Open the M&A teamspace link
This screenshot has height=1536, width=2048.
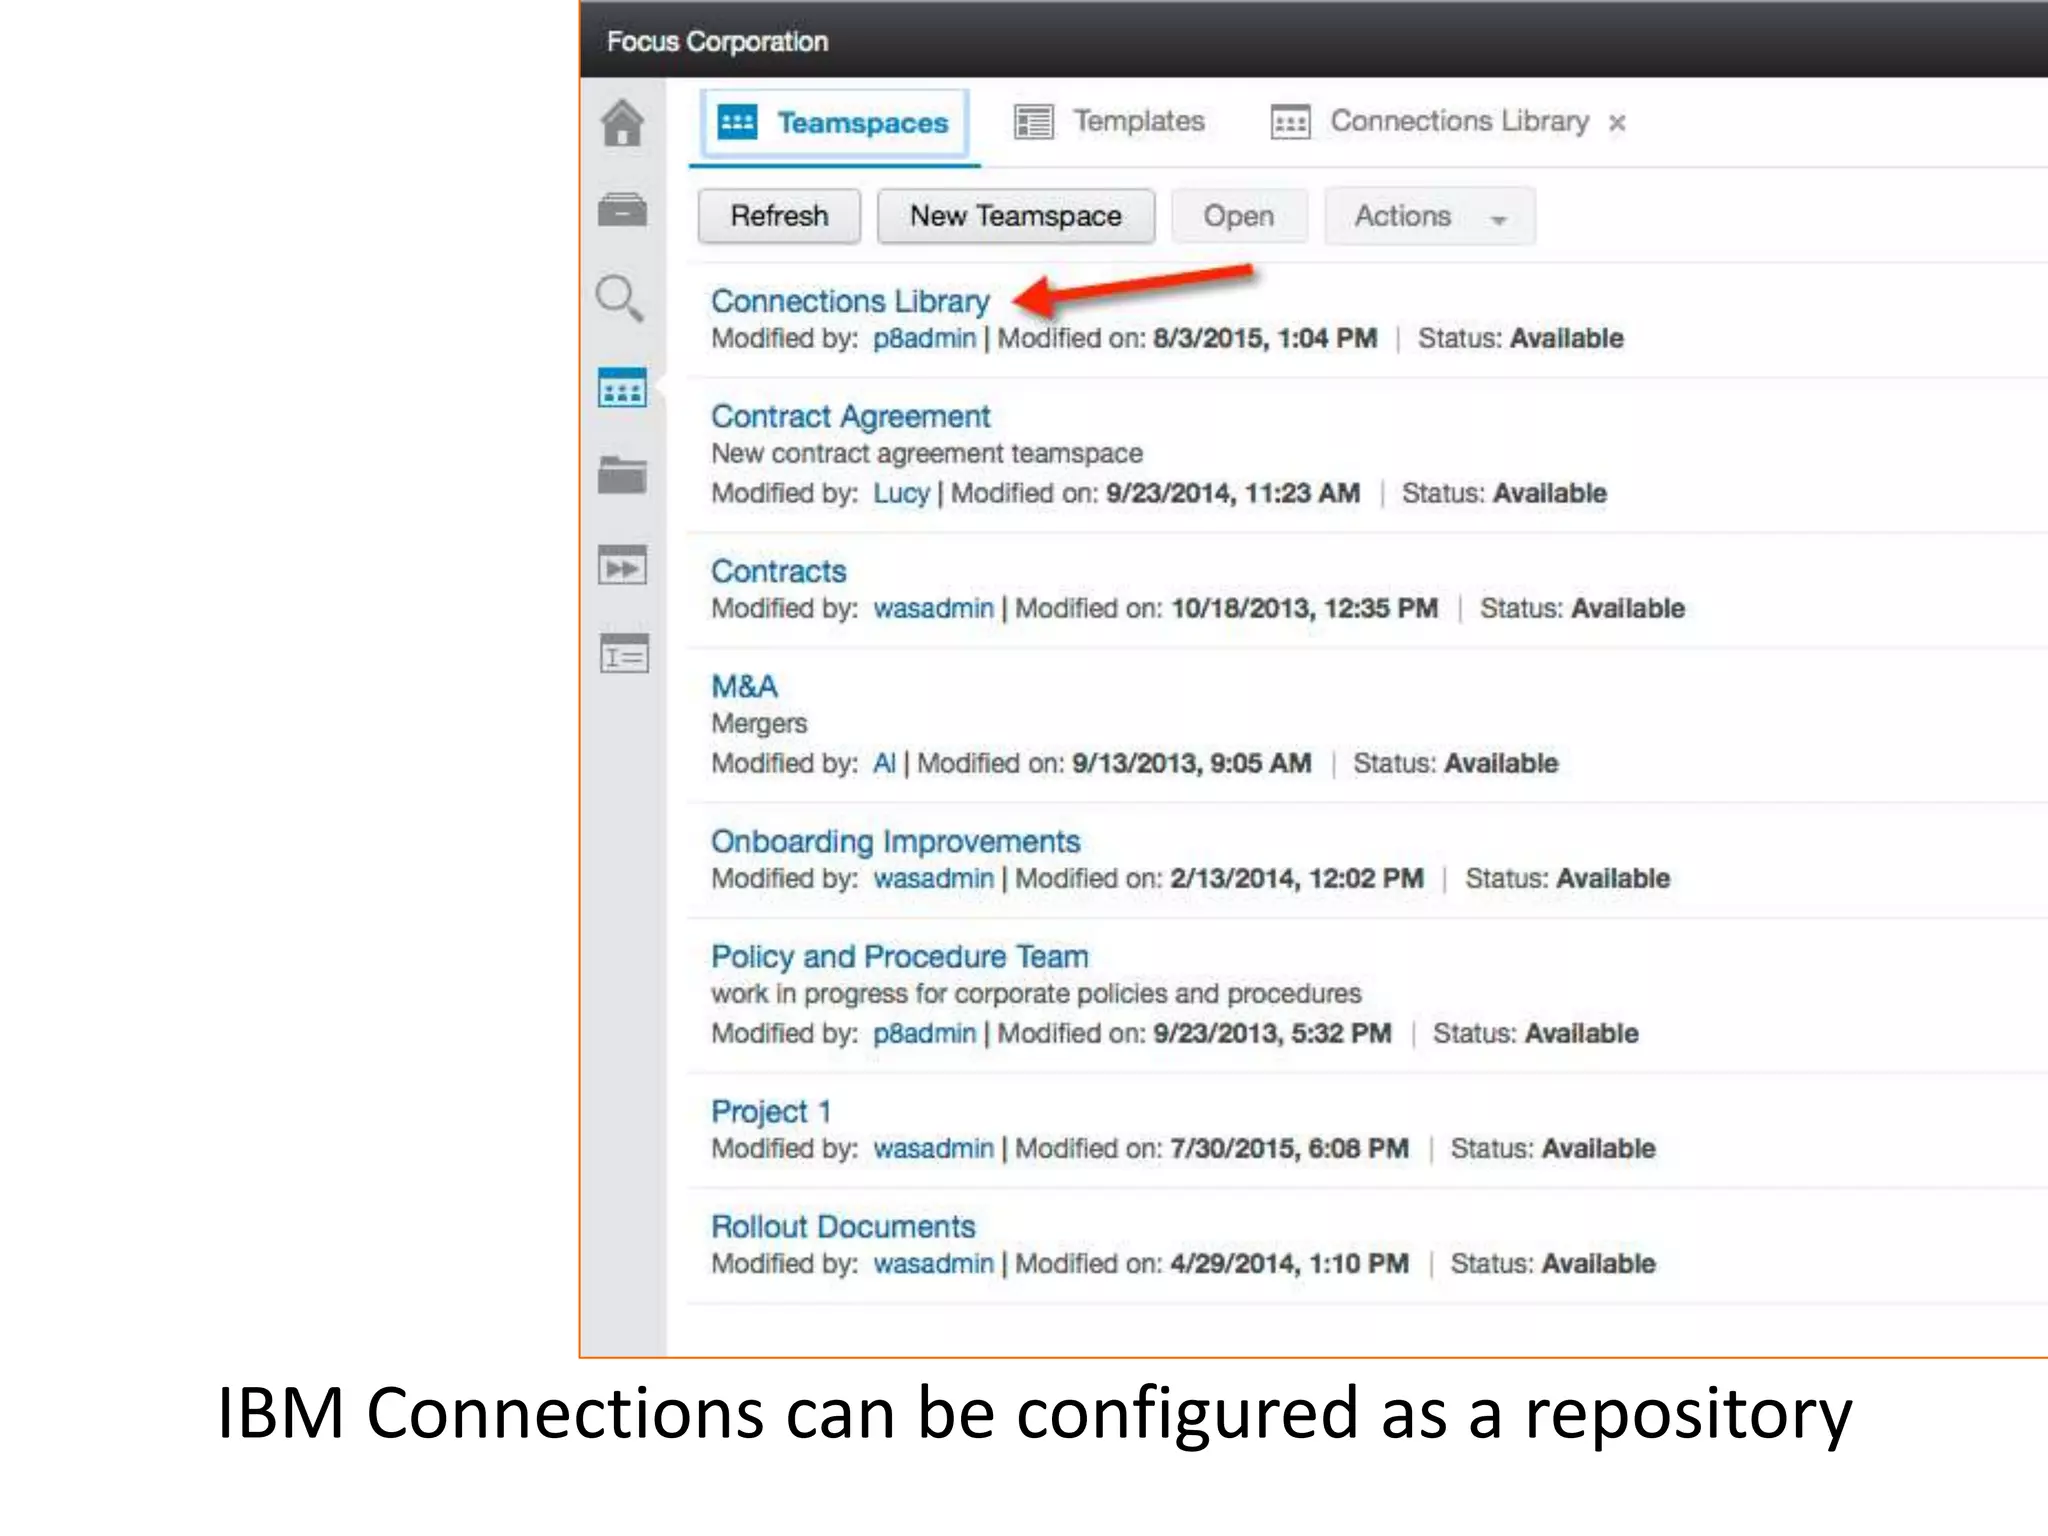coord(744,686)
